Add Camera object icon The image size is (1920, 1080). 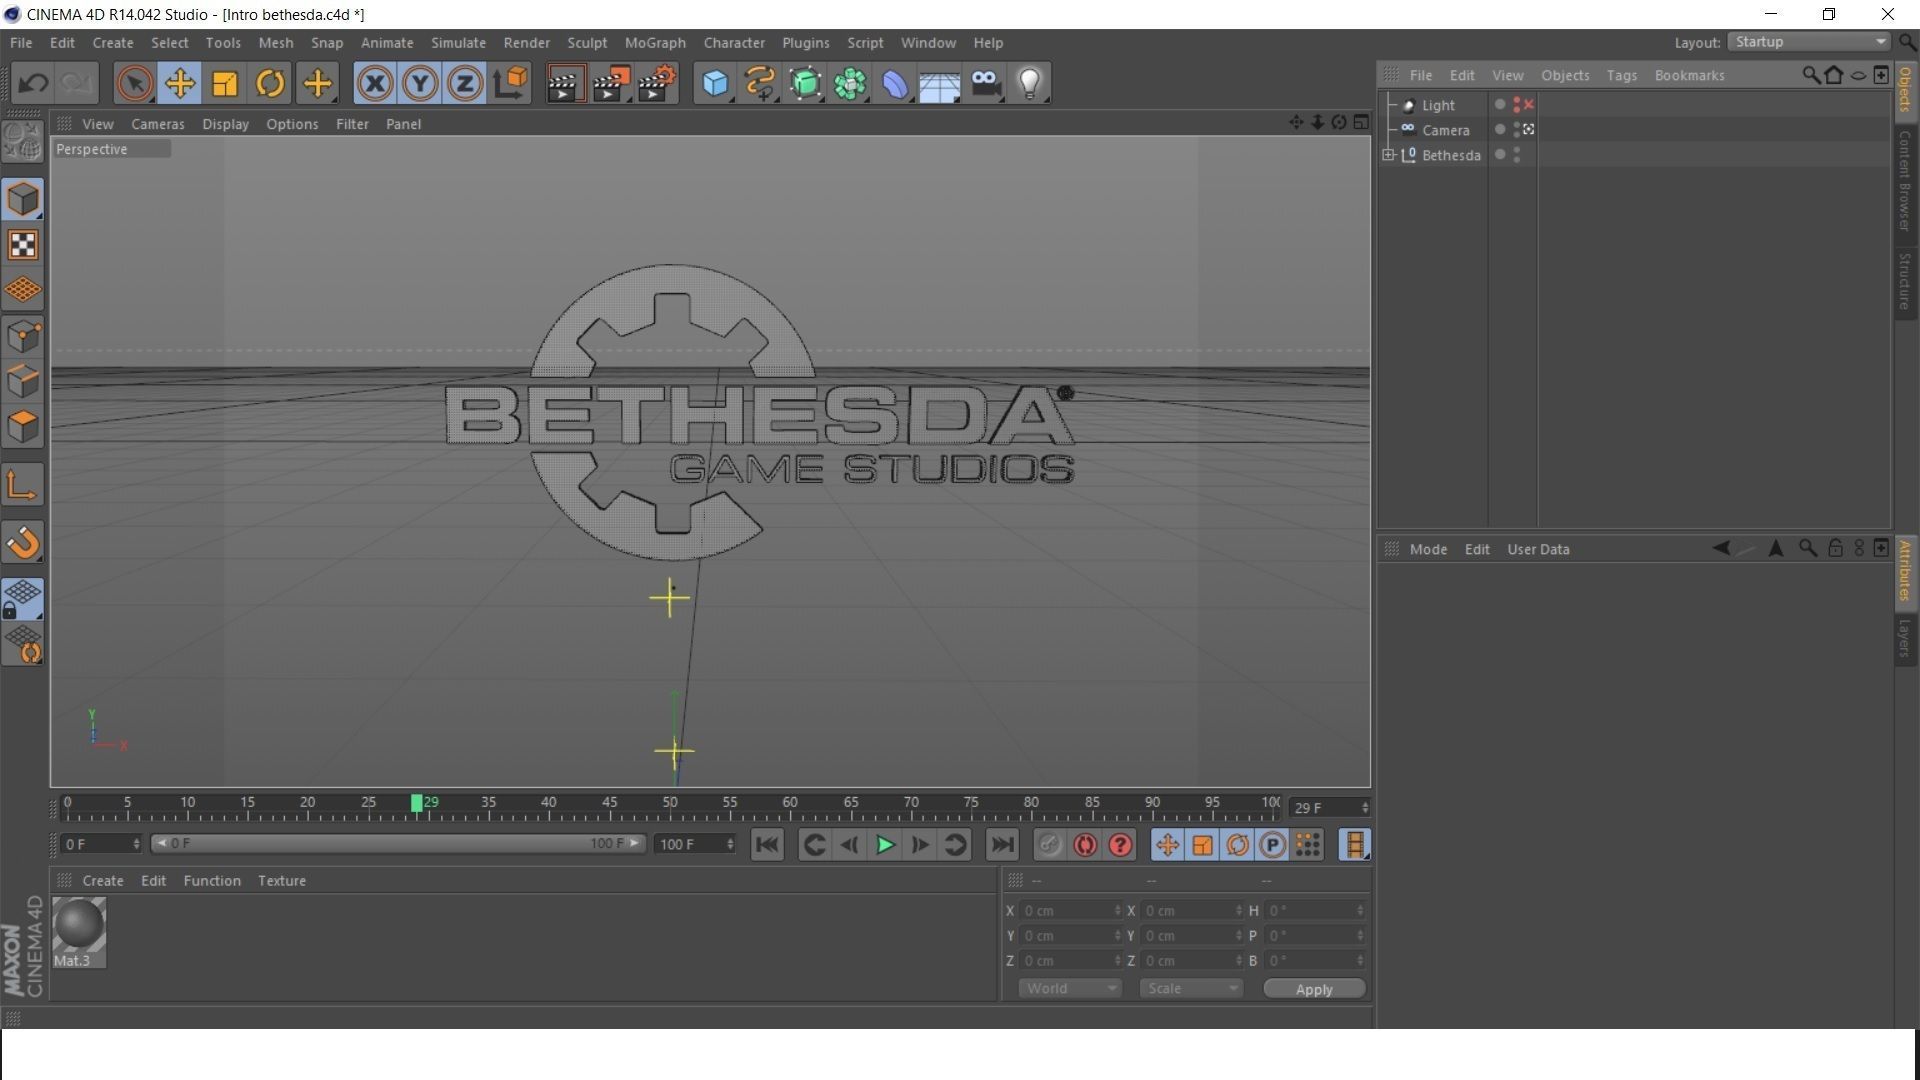tap(985, 84)
